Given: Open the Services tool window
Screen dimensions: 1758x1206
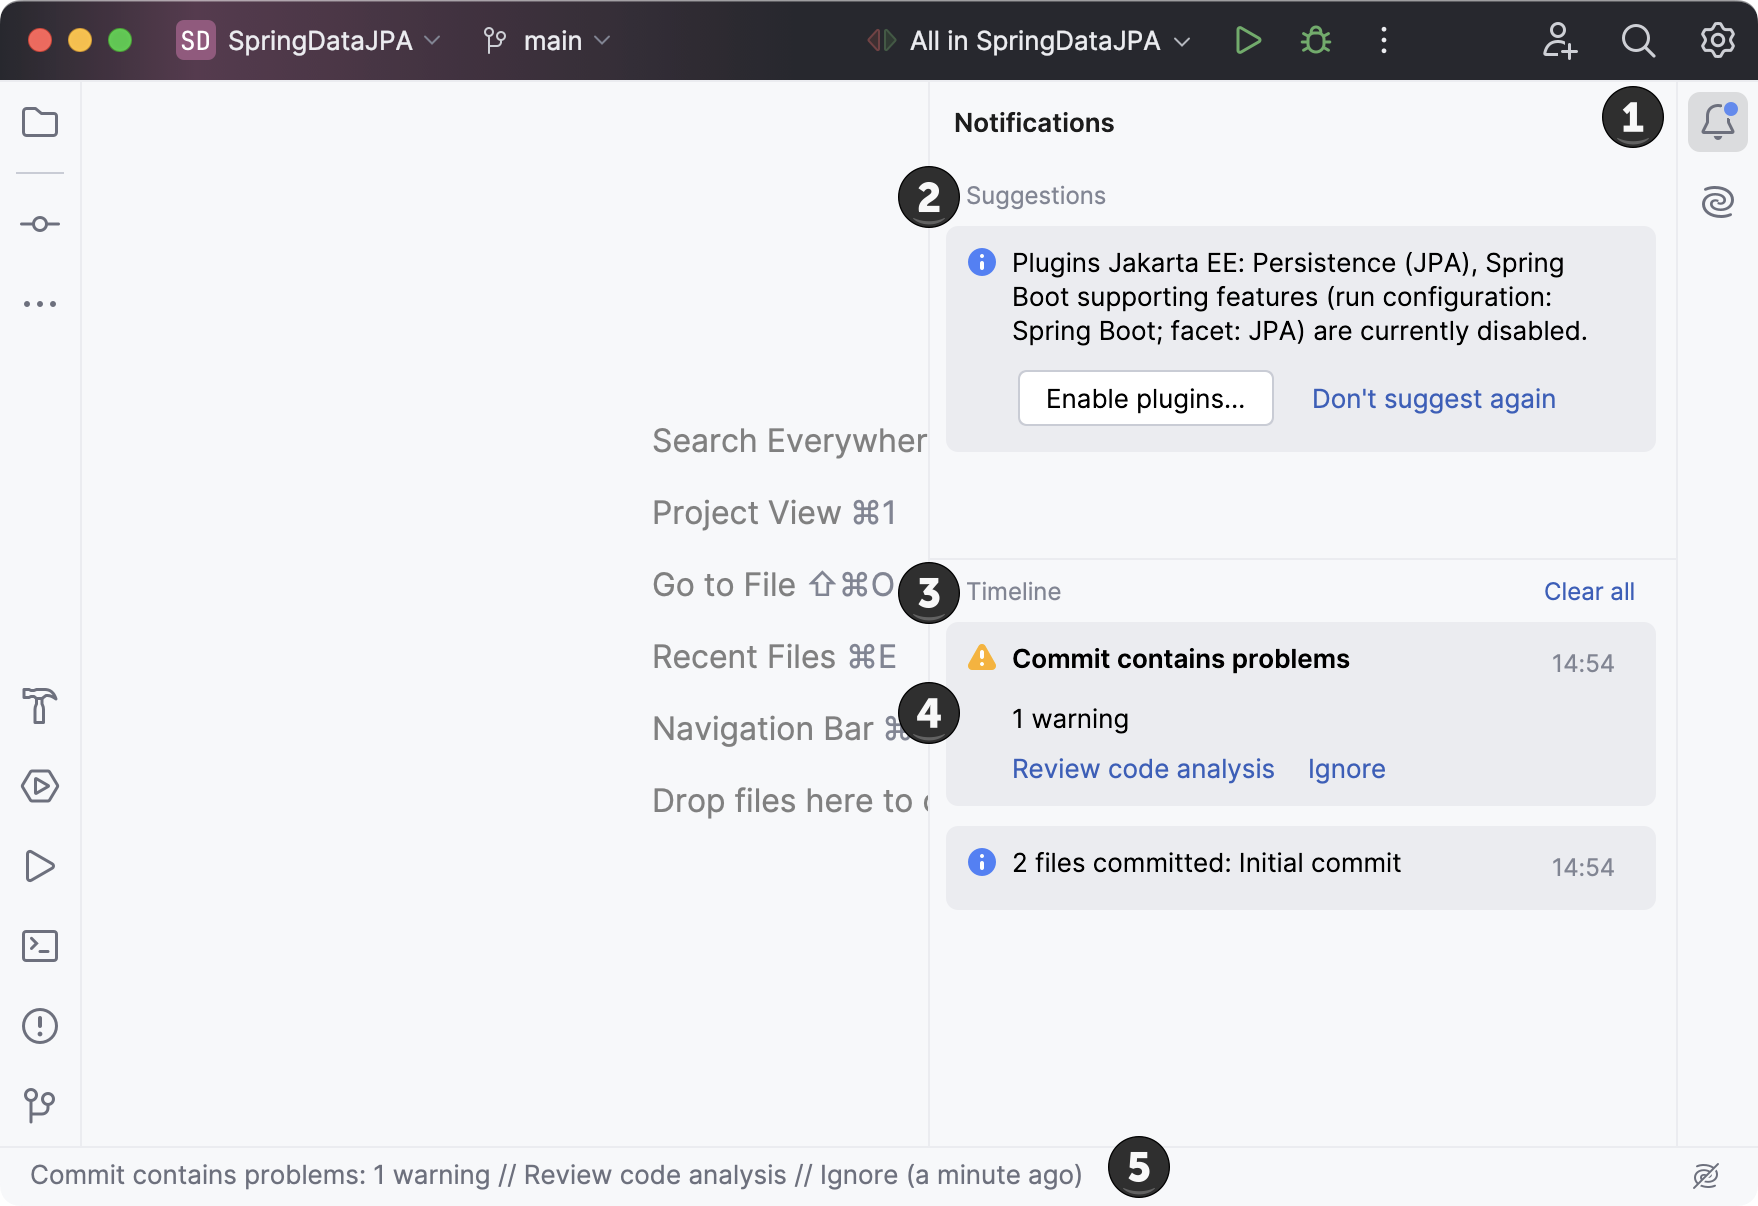Looking at the screenshot, I should point(39,786).
